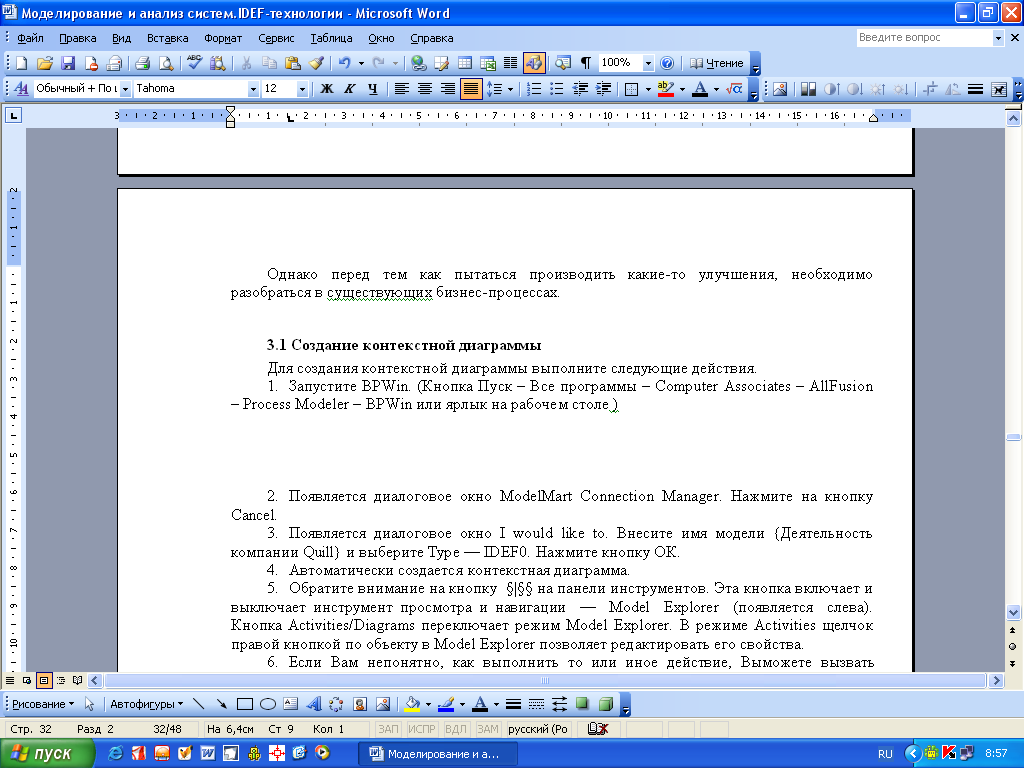The height and width of the screenshot is (768, 1024).
Task: Insert a WordArt object
Action: [x=314, y=704]
